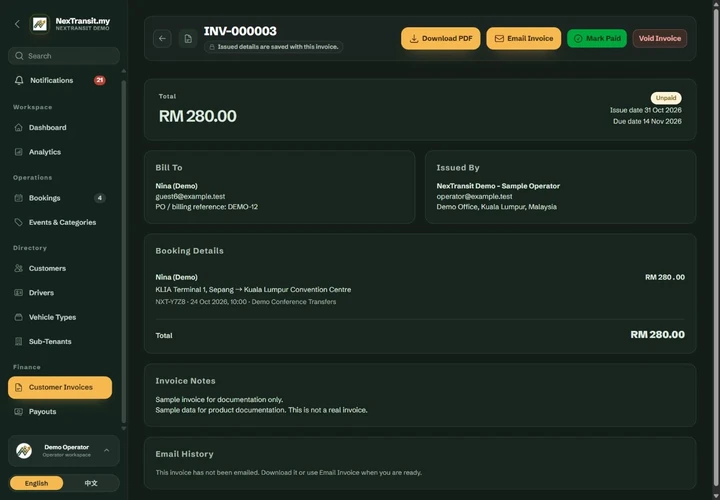The width and height of the screenshot is (720, 500).
Task: Click the sidebar Search field
Action: pyautogui.click(x=64, y=56)
